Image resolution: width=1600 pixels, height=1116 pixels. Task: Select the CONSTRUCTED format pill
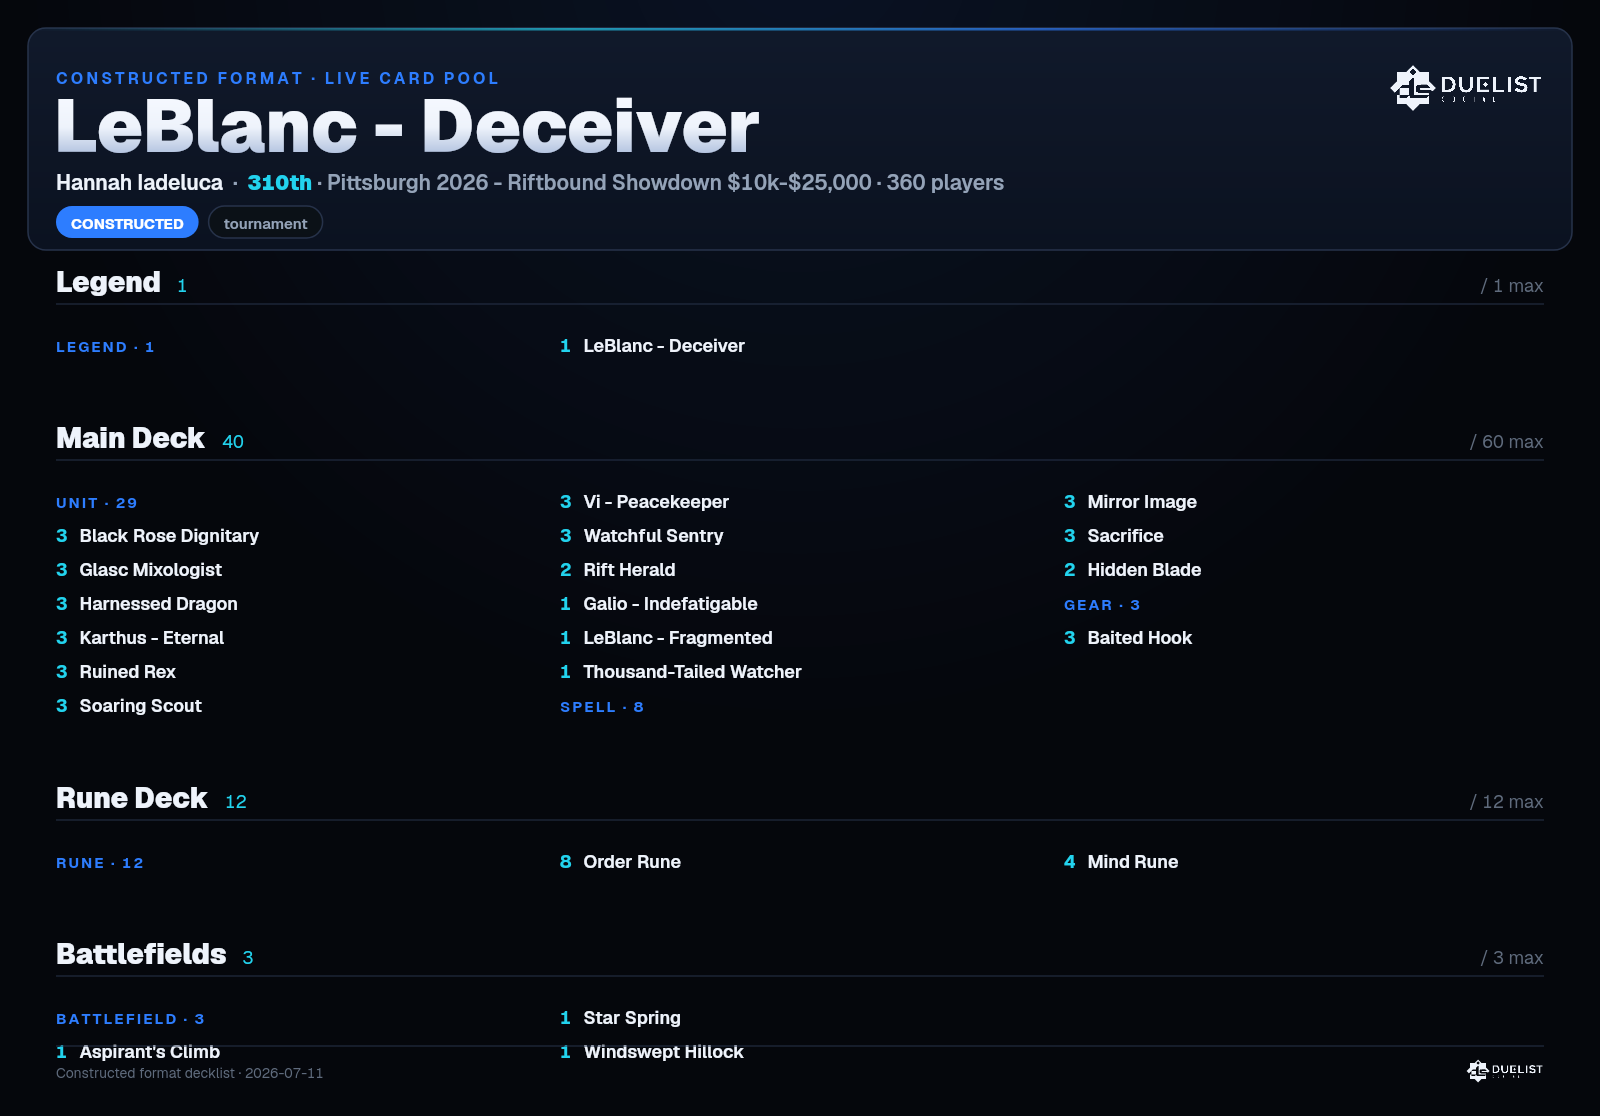click(127, 223)
